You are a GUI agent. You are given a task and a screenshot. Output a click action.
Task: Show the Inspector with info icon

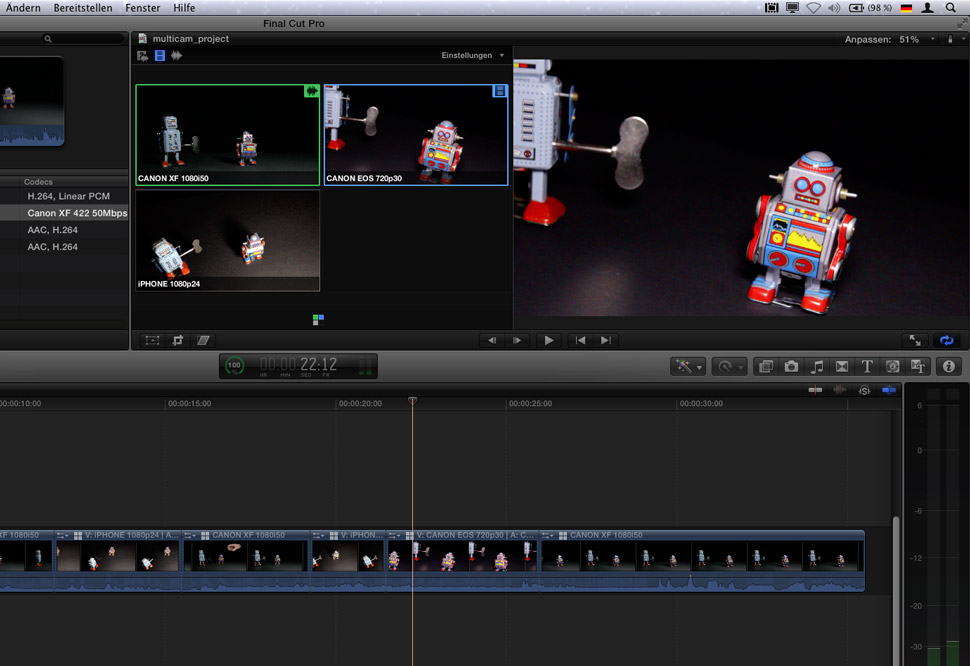[x=949, y=367]
